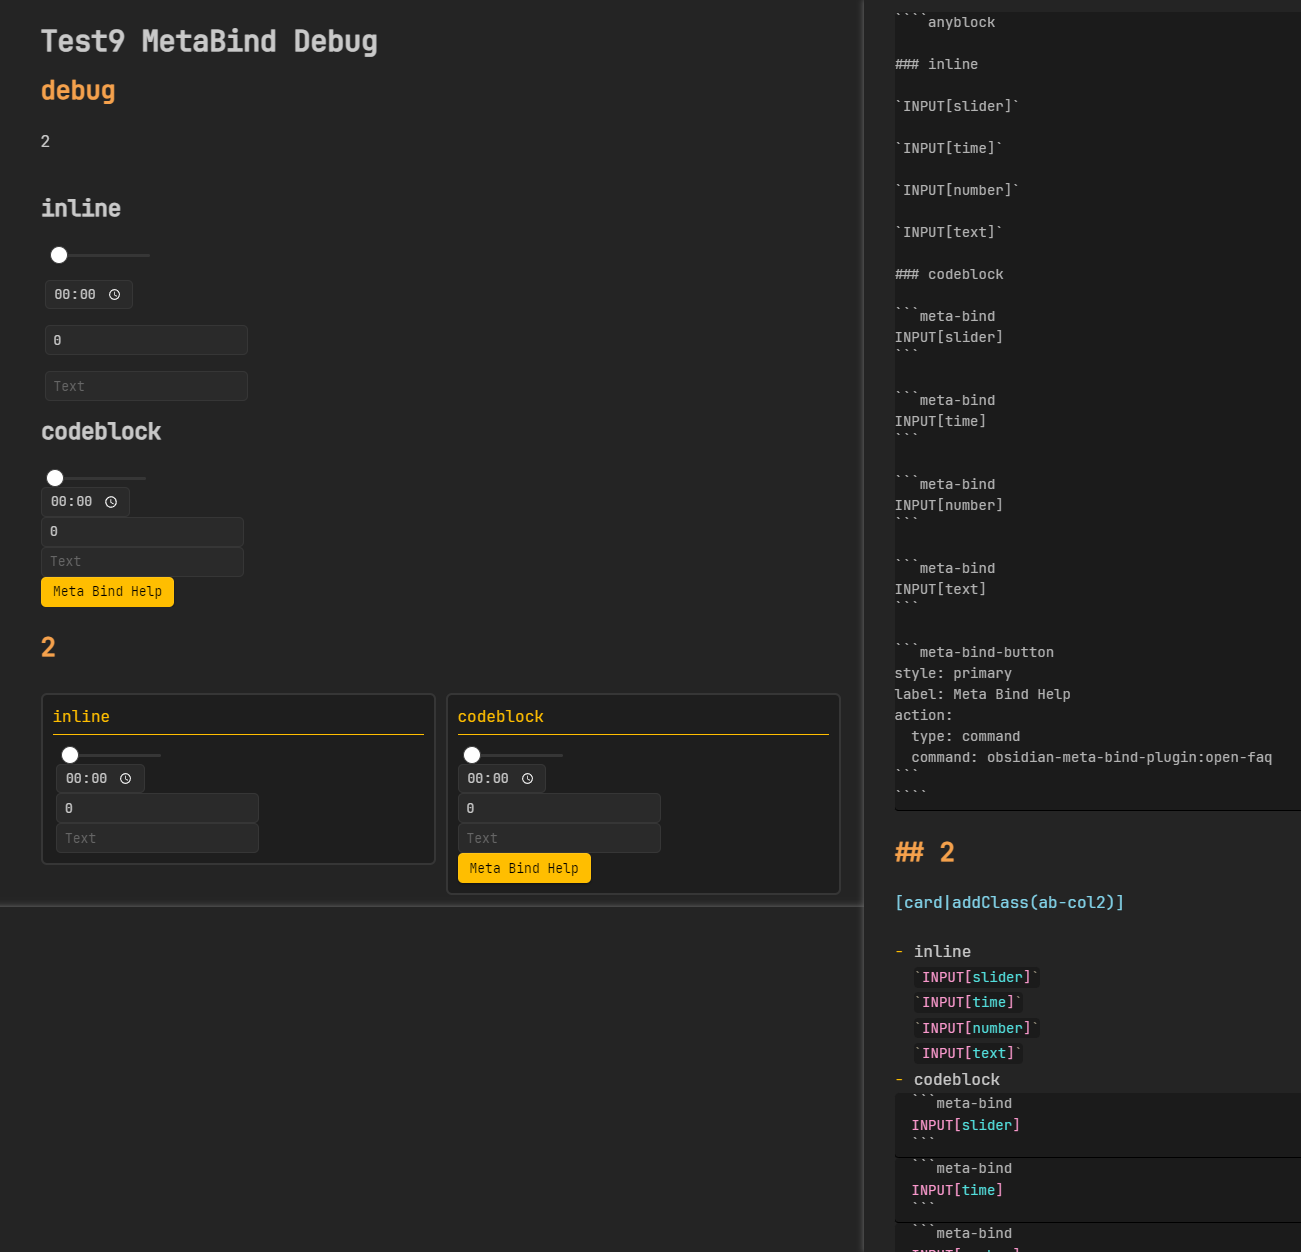Click the [card|addClass(ab-col2)] line in editor
The width and height of the screenshot is (1301, 1252).
1009,902
